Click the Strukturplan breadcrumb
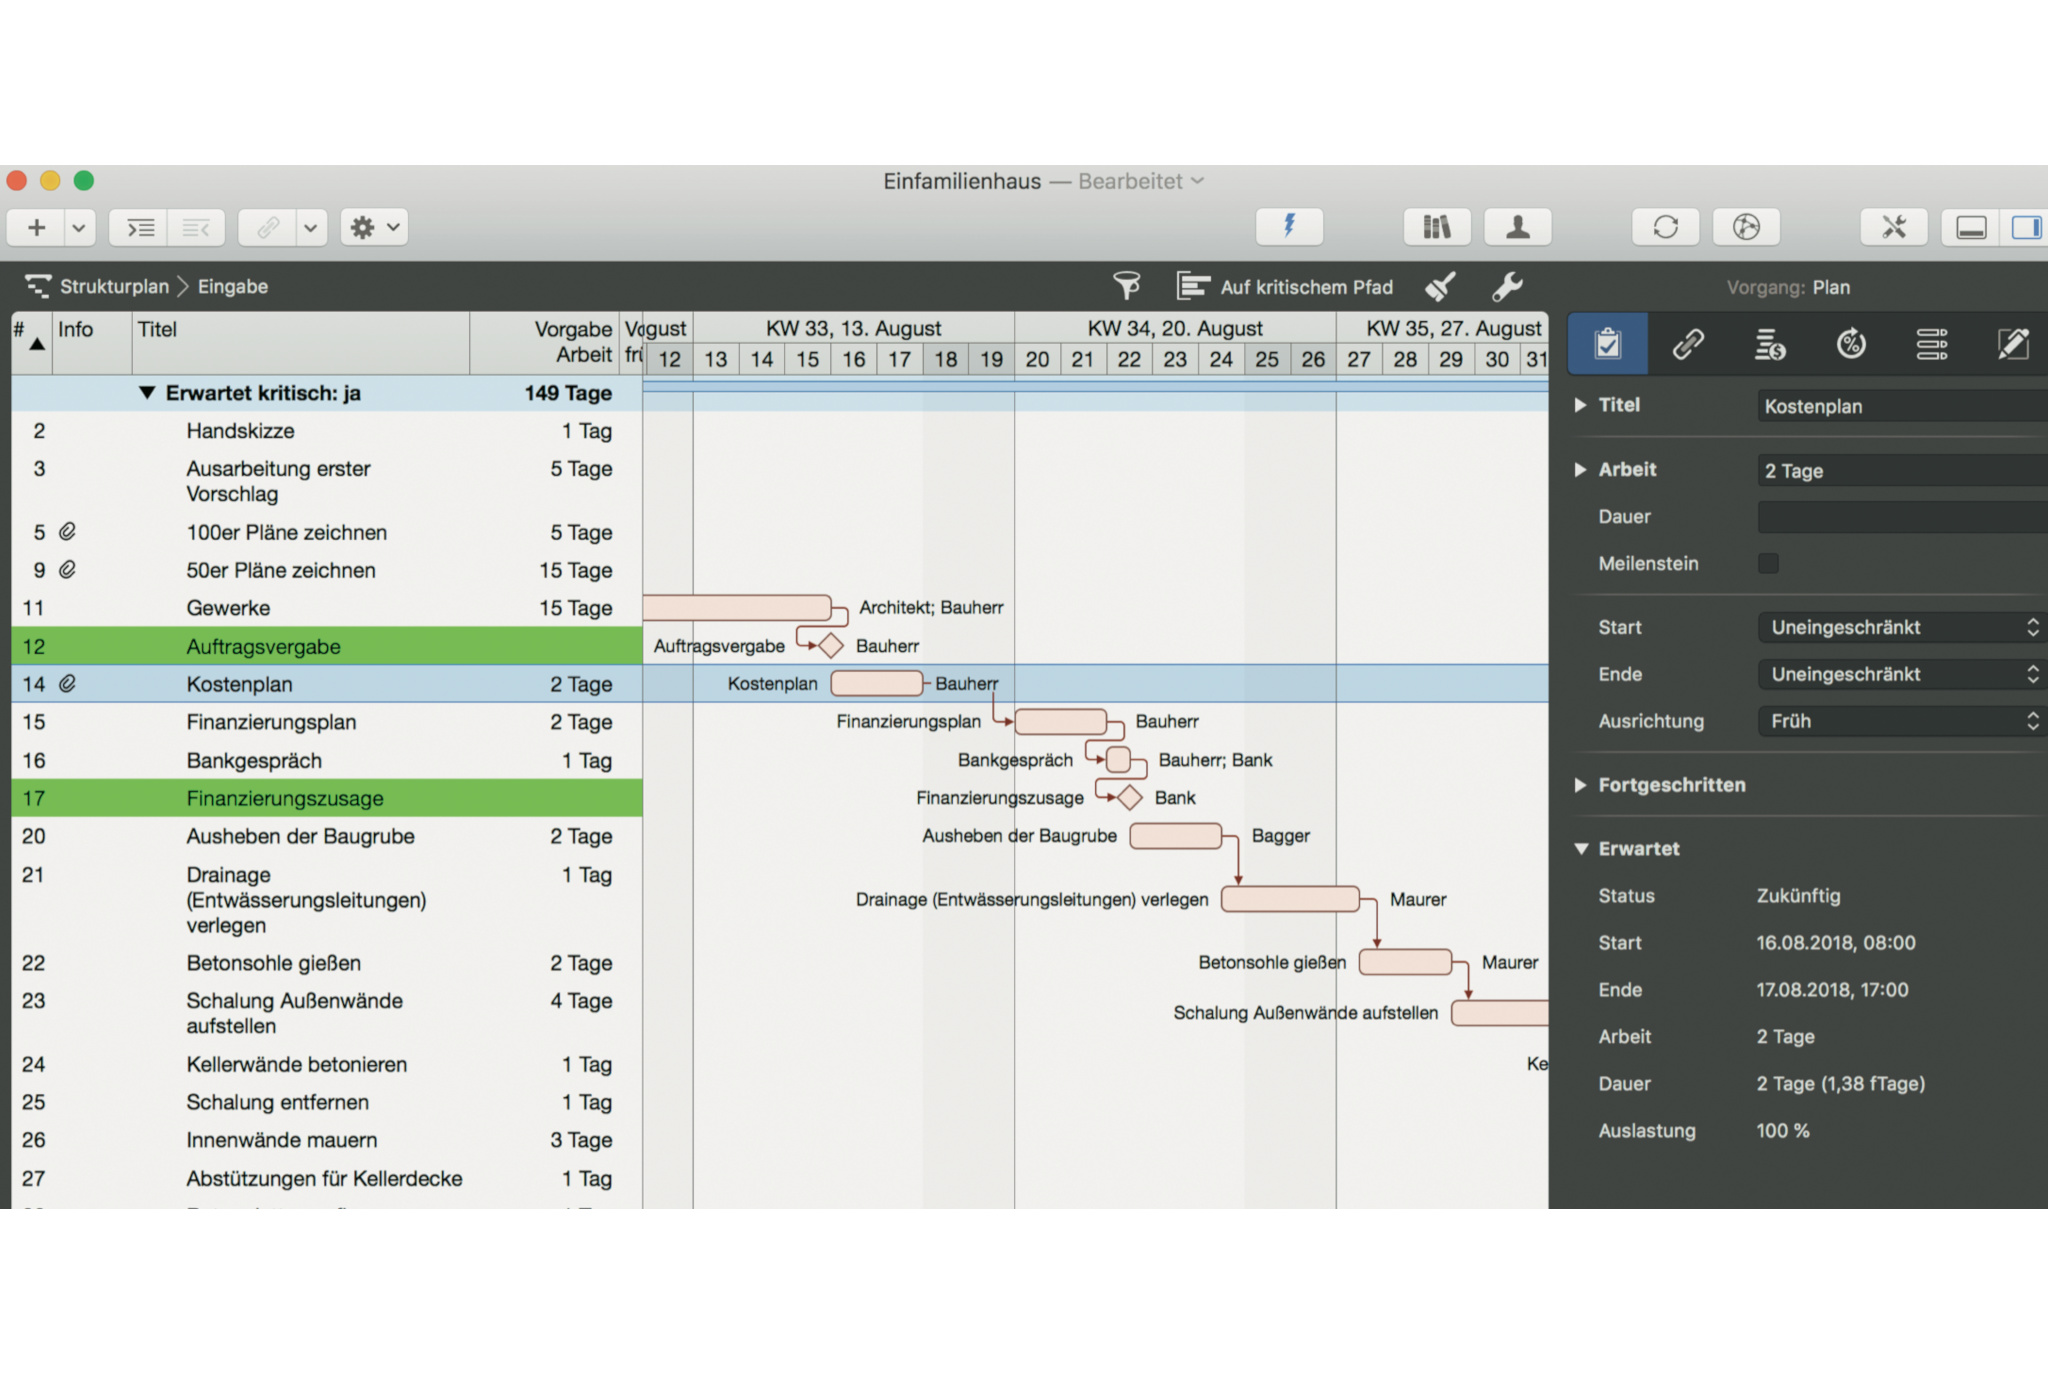Screen dimensions: 2048x1374 click(x=113, y=287)
